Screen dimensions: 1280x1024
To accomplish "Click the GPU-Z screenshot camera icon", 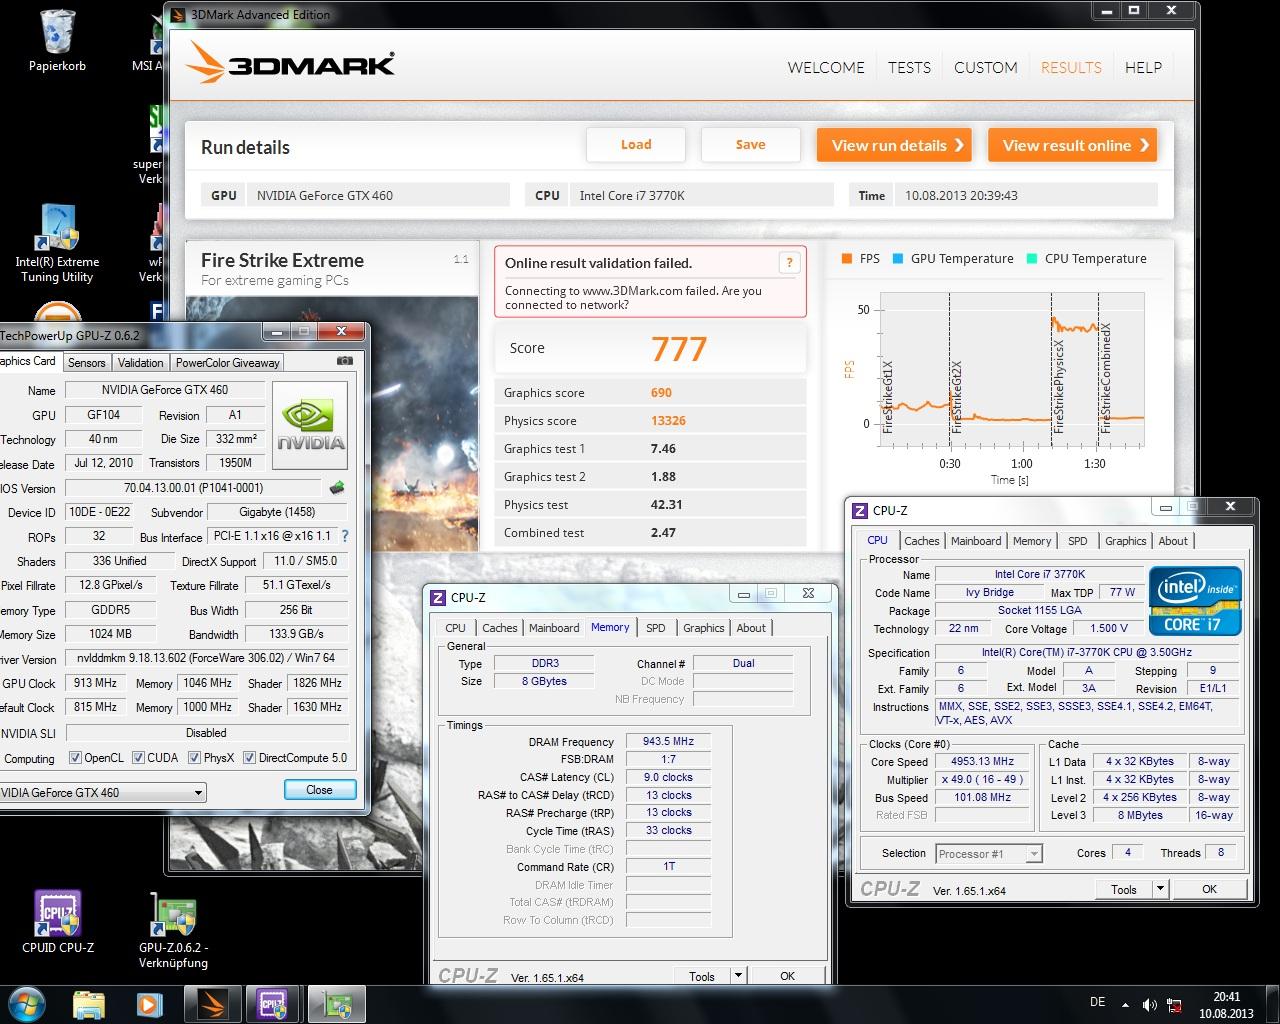I will click(345, 361).
